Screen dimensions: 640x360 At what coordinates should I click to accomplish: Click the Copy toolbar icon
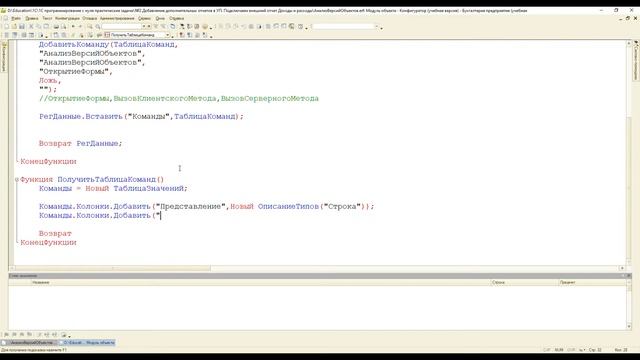38,27
